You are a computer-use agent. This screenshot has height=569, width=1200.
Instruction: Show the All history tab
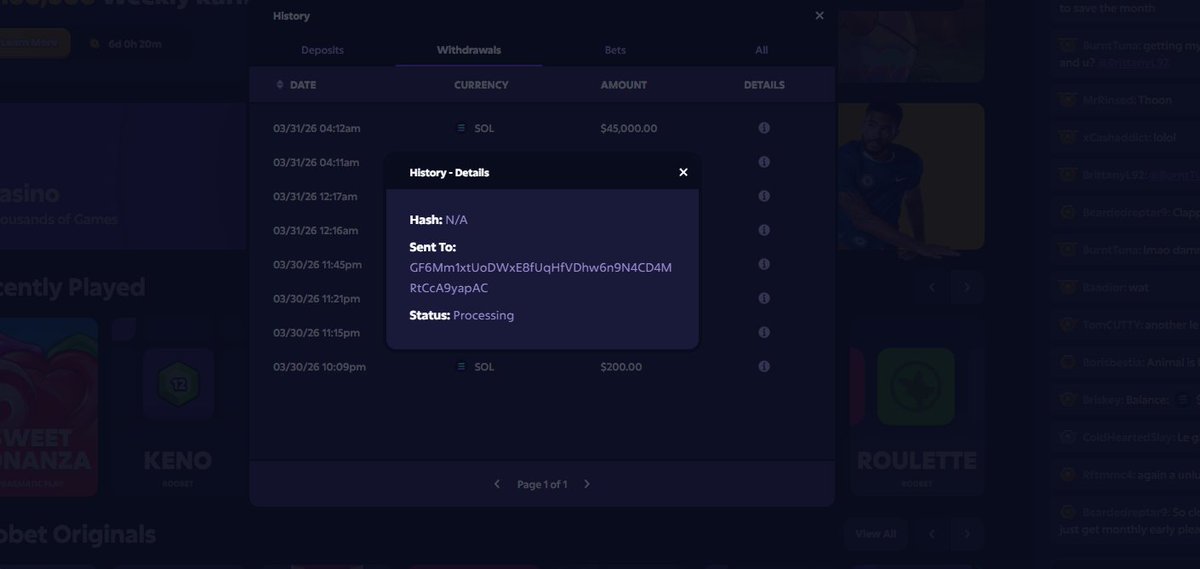[x=762, y=50]
